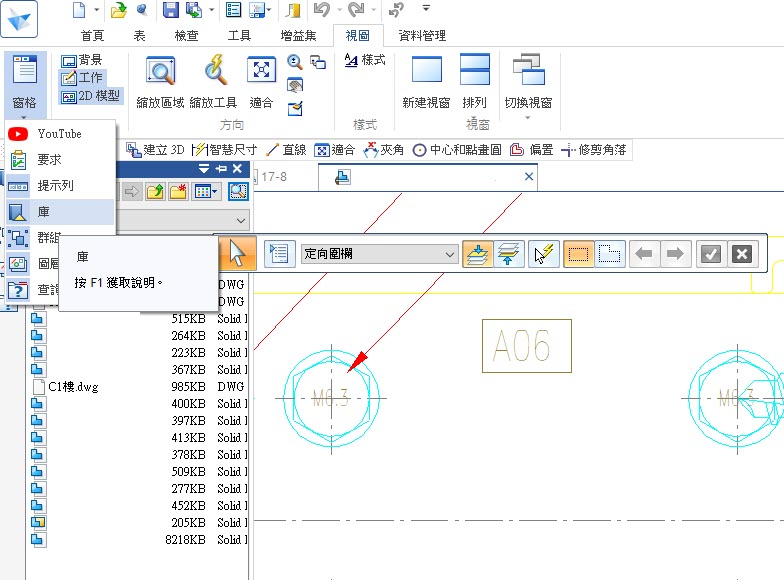The height and width of the screenshot is (580, 784).
Task: Toggle bottom-up layer selection icon
Action: click(508, 254)
